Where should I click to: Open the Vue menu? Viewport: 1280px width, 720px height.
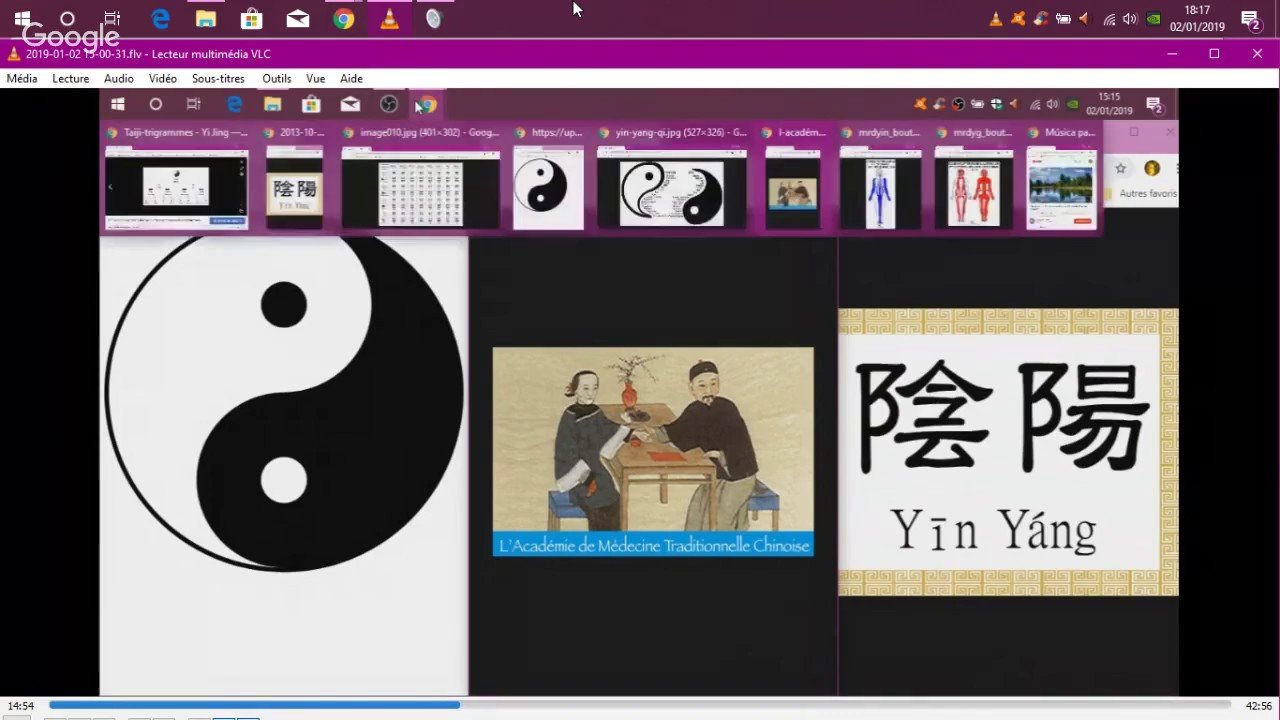pos(316,79)
